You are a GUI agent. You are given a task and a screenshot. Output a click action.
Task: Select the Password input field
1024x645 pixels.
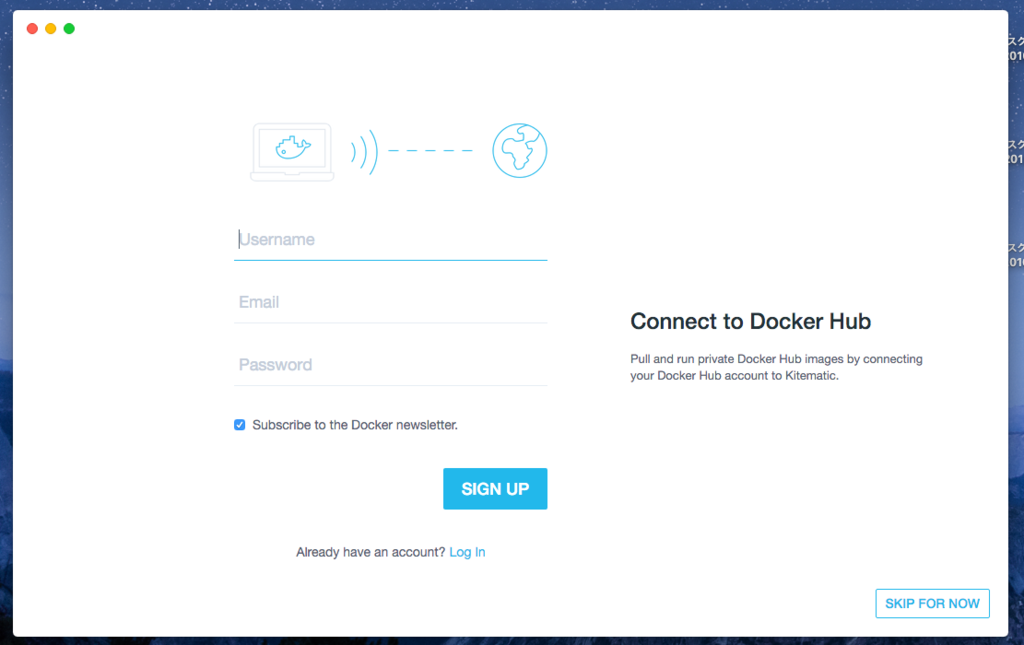(x=391, y=365)
